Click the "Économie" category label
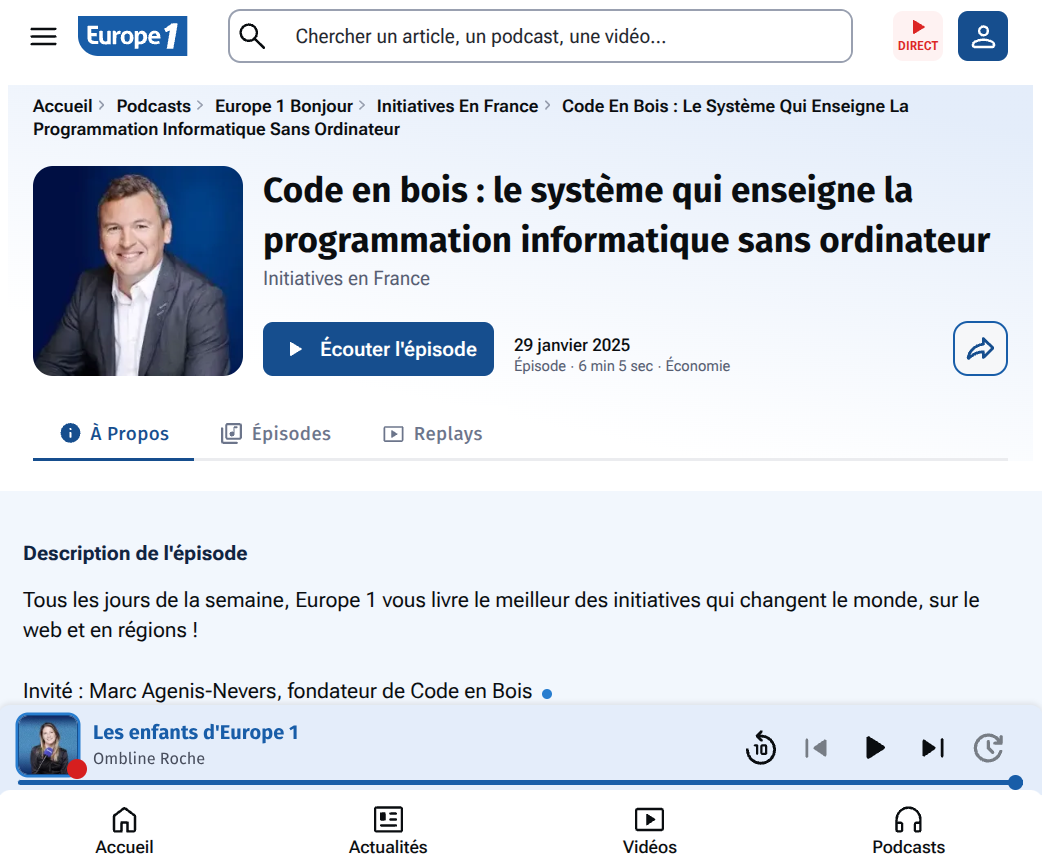This screenshot has height=866, width=1042. (698, 366)
